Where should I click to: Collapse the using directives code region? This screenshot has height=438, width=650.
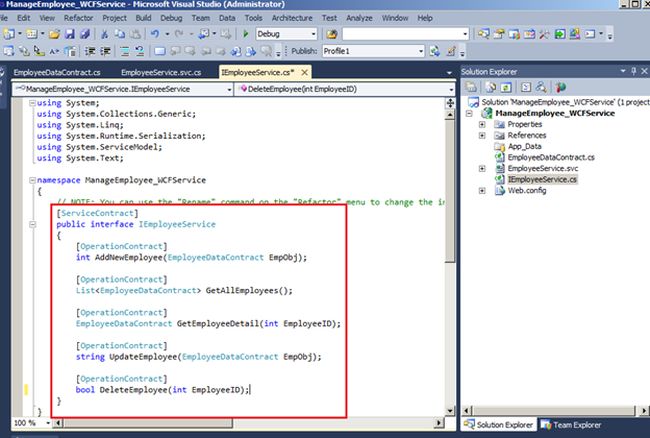32,103
